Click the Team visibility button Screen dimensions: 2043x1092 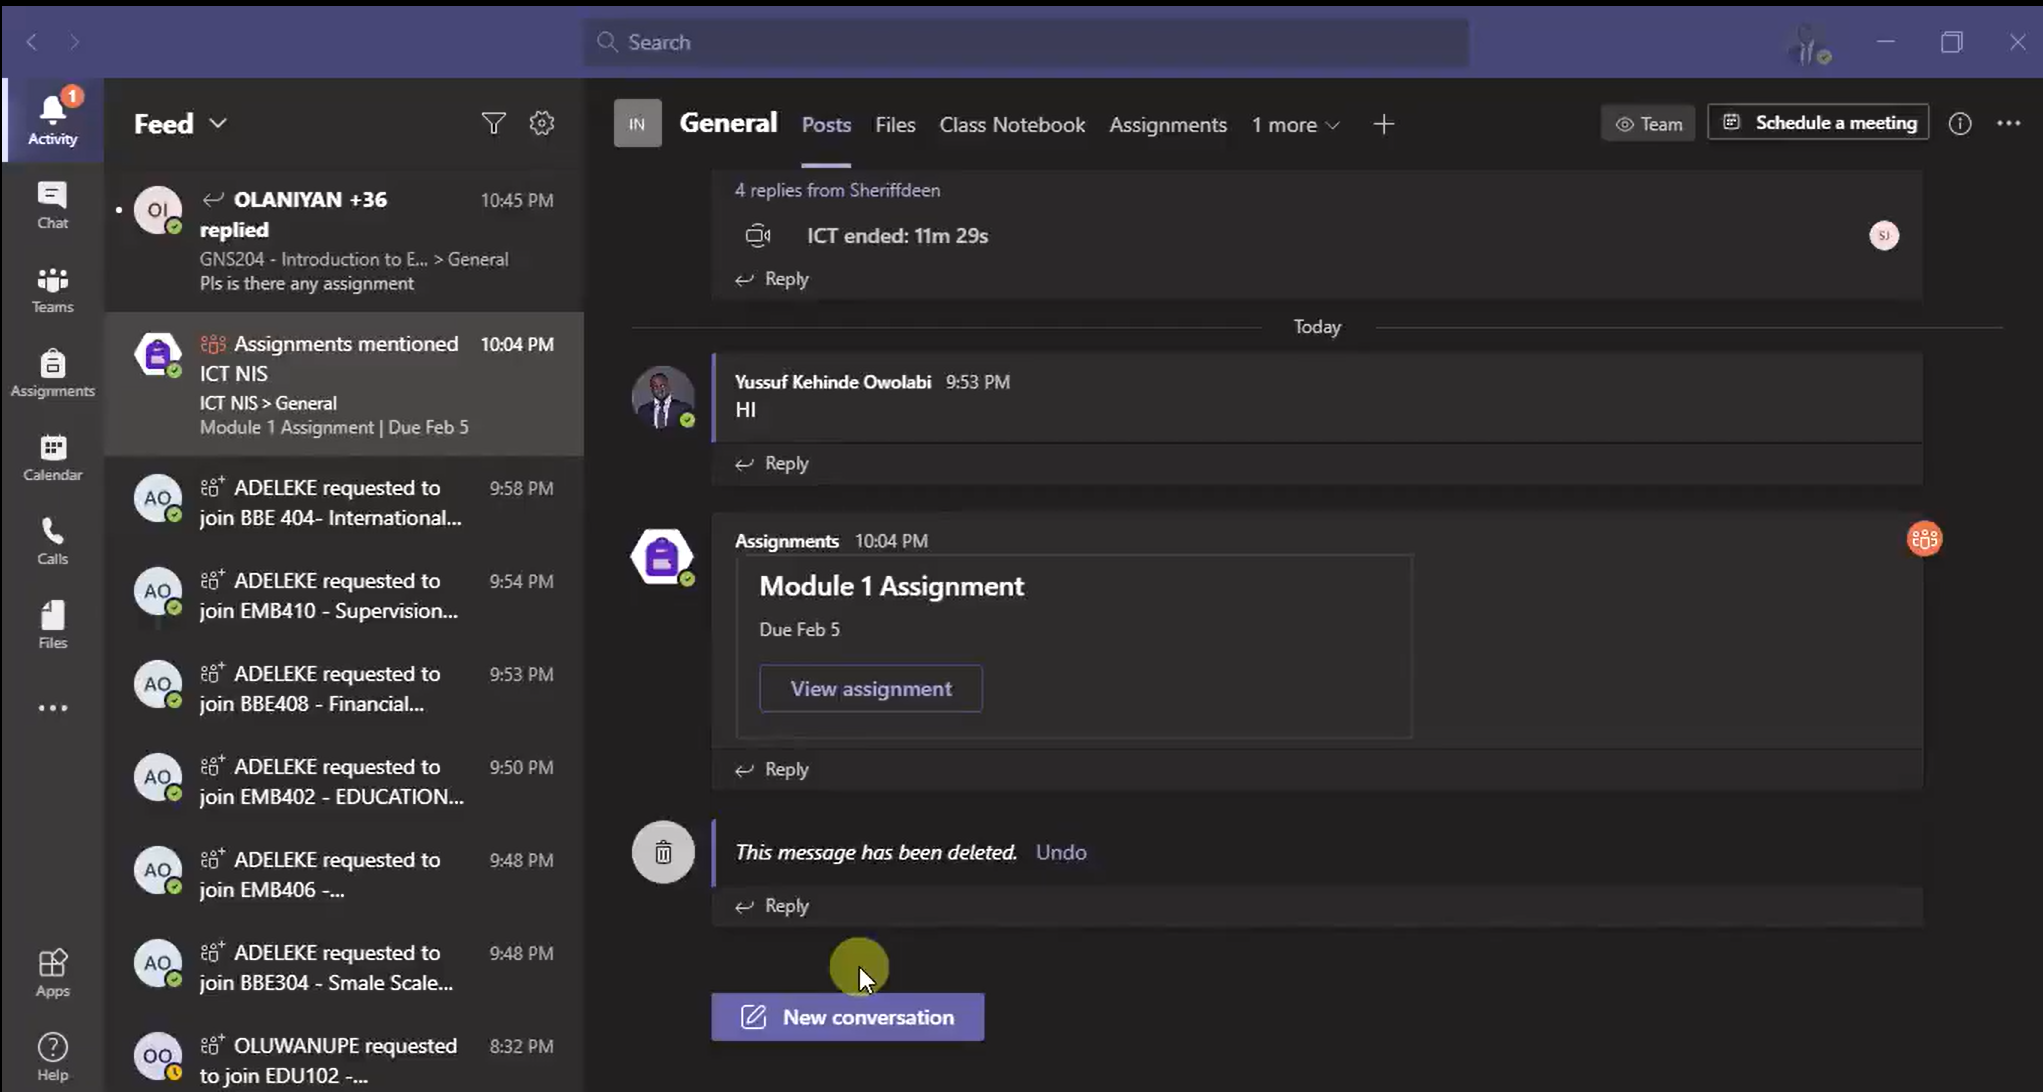[1648, 124]
